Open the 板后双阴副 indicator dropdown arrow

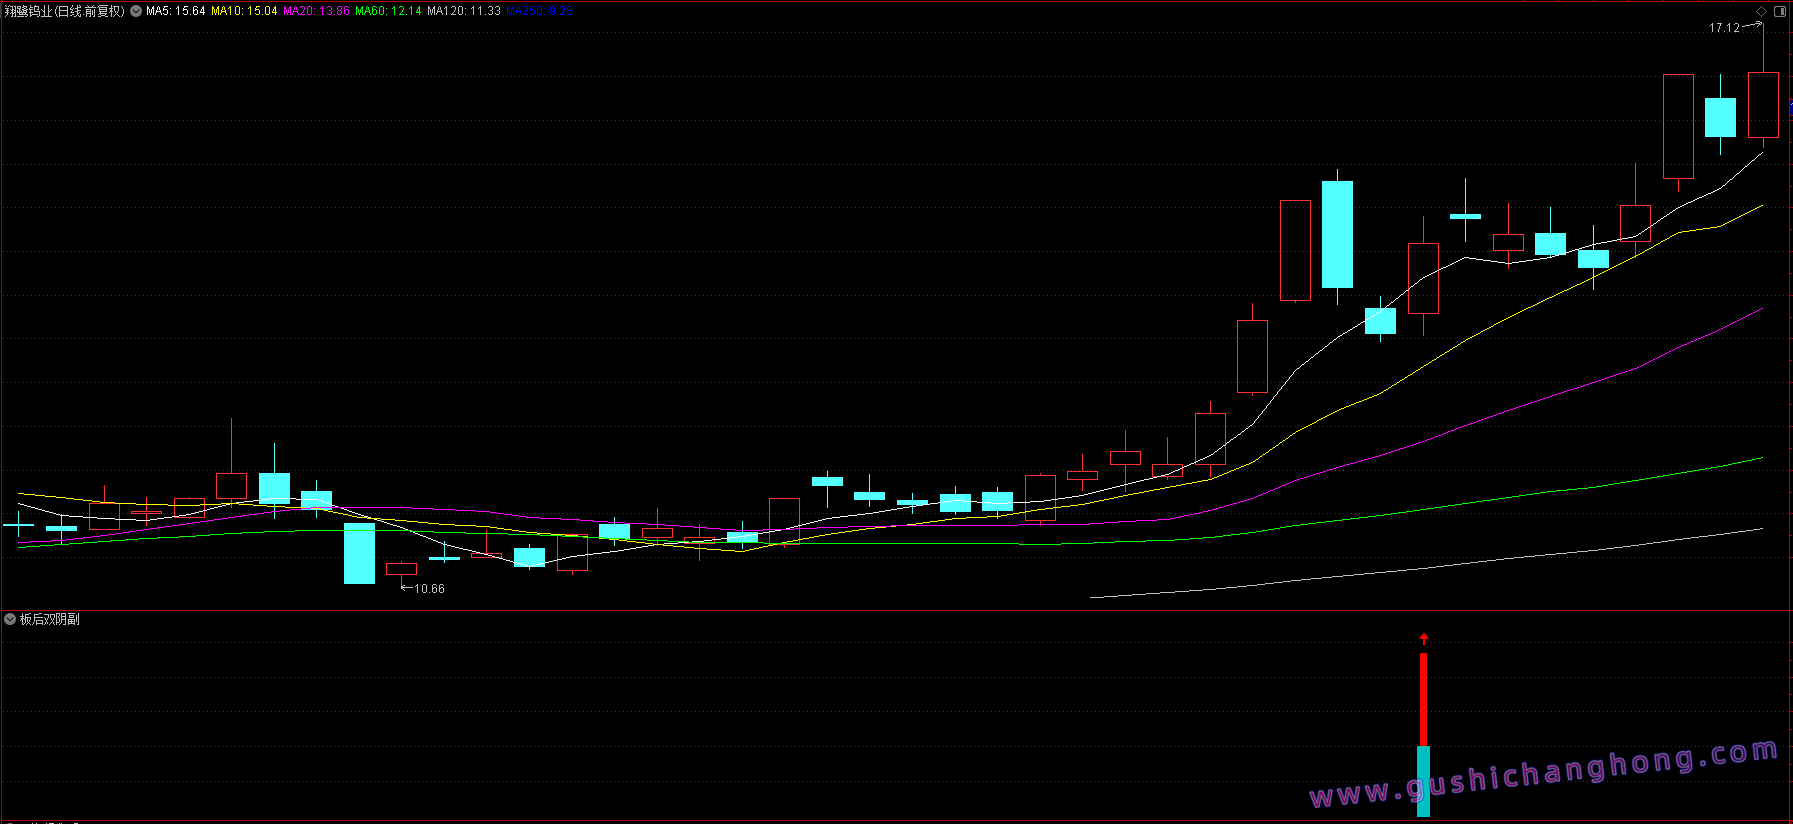10,619
